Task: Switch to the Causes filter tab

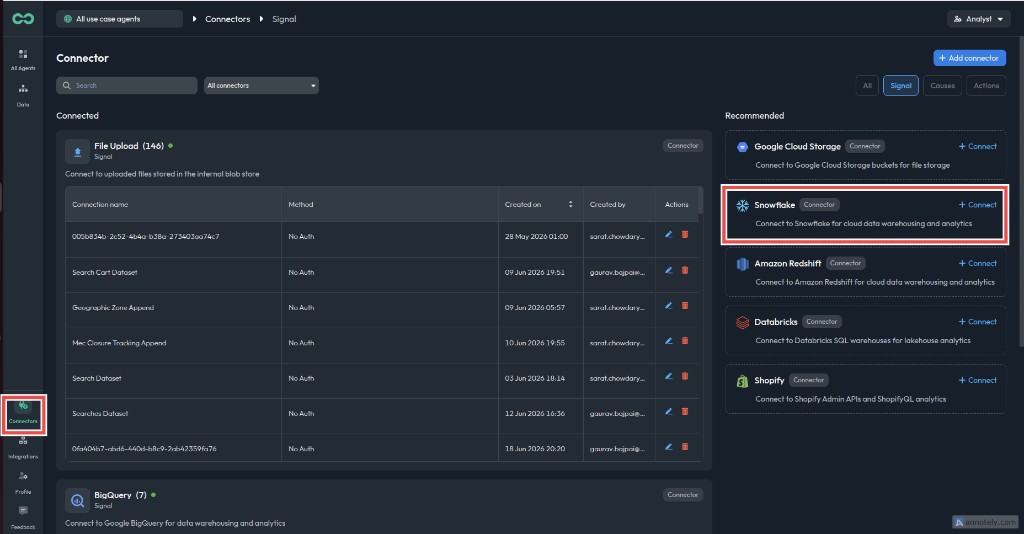Action: pyautogui.click(x=942, y=86)
